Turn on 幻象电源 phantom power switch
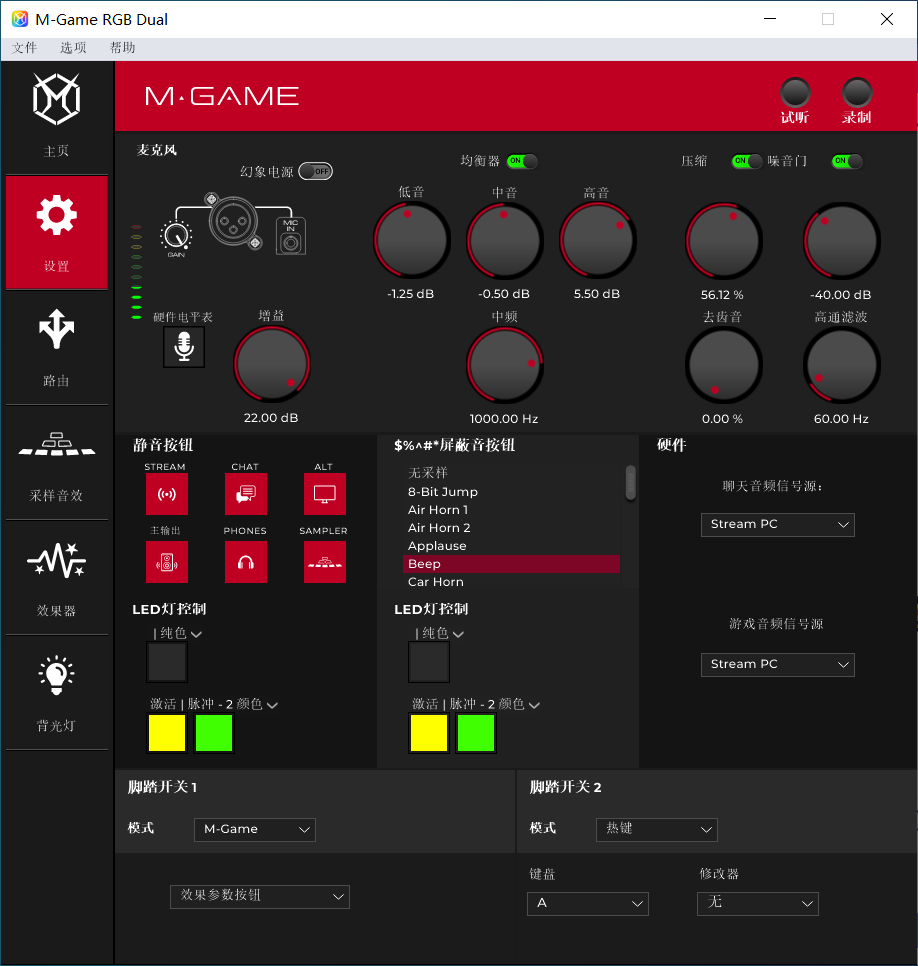Image resolution: width=918 pixels, height=966 pixels. pos(315,171)
